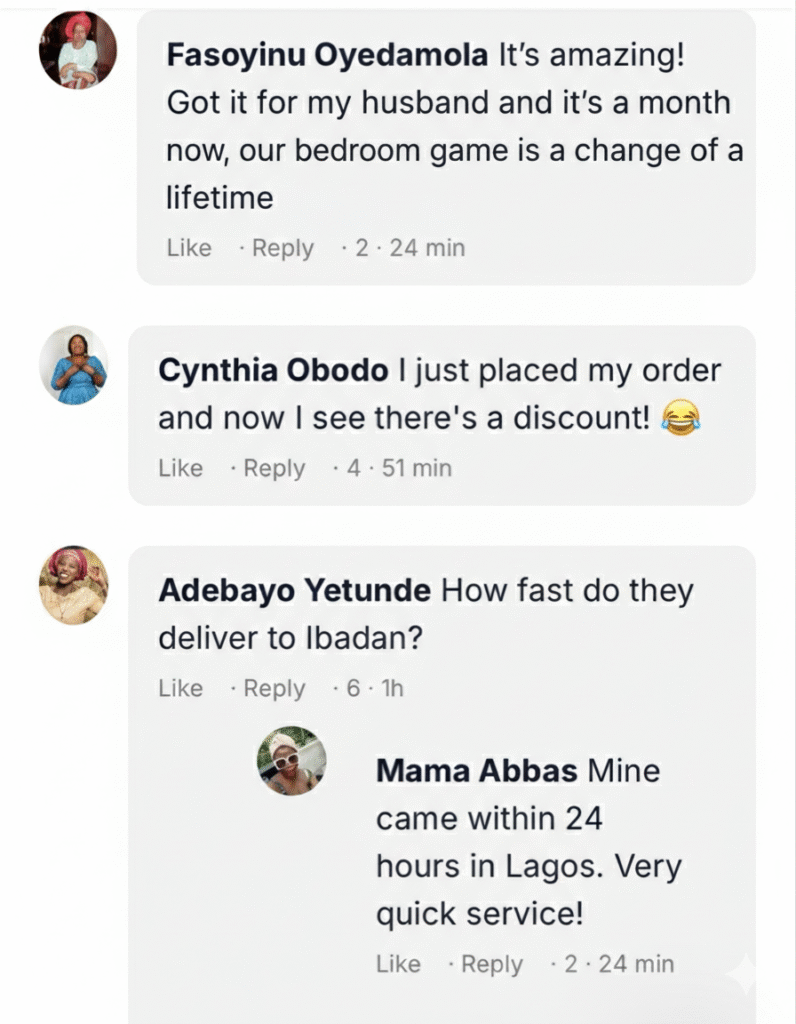Click Mama Abbas's avatar image
Viewport: 796px width, 1024px height.
tap(292, 761)
